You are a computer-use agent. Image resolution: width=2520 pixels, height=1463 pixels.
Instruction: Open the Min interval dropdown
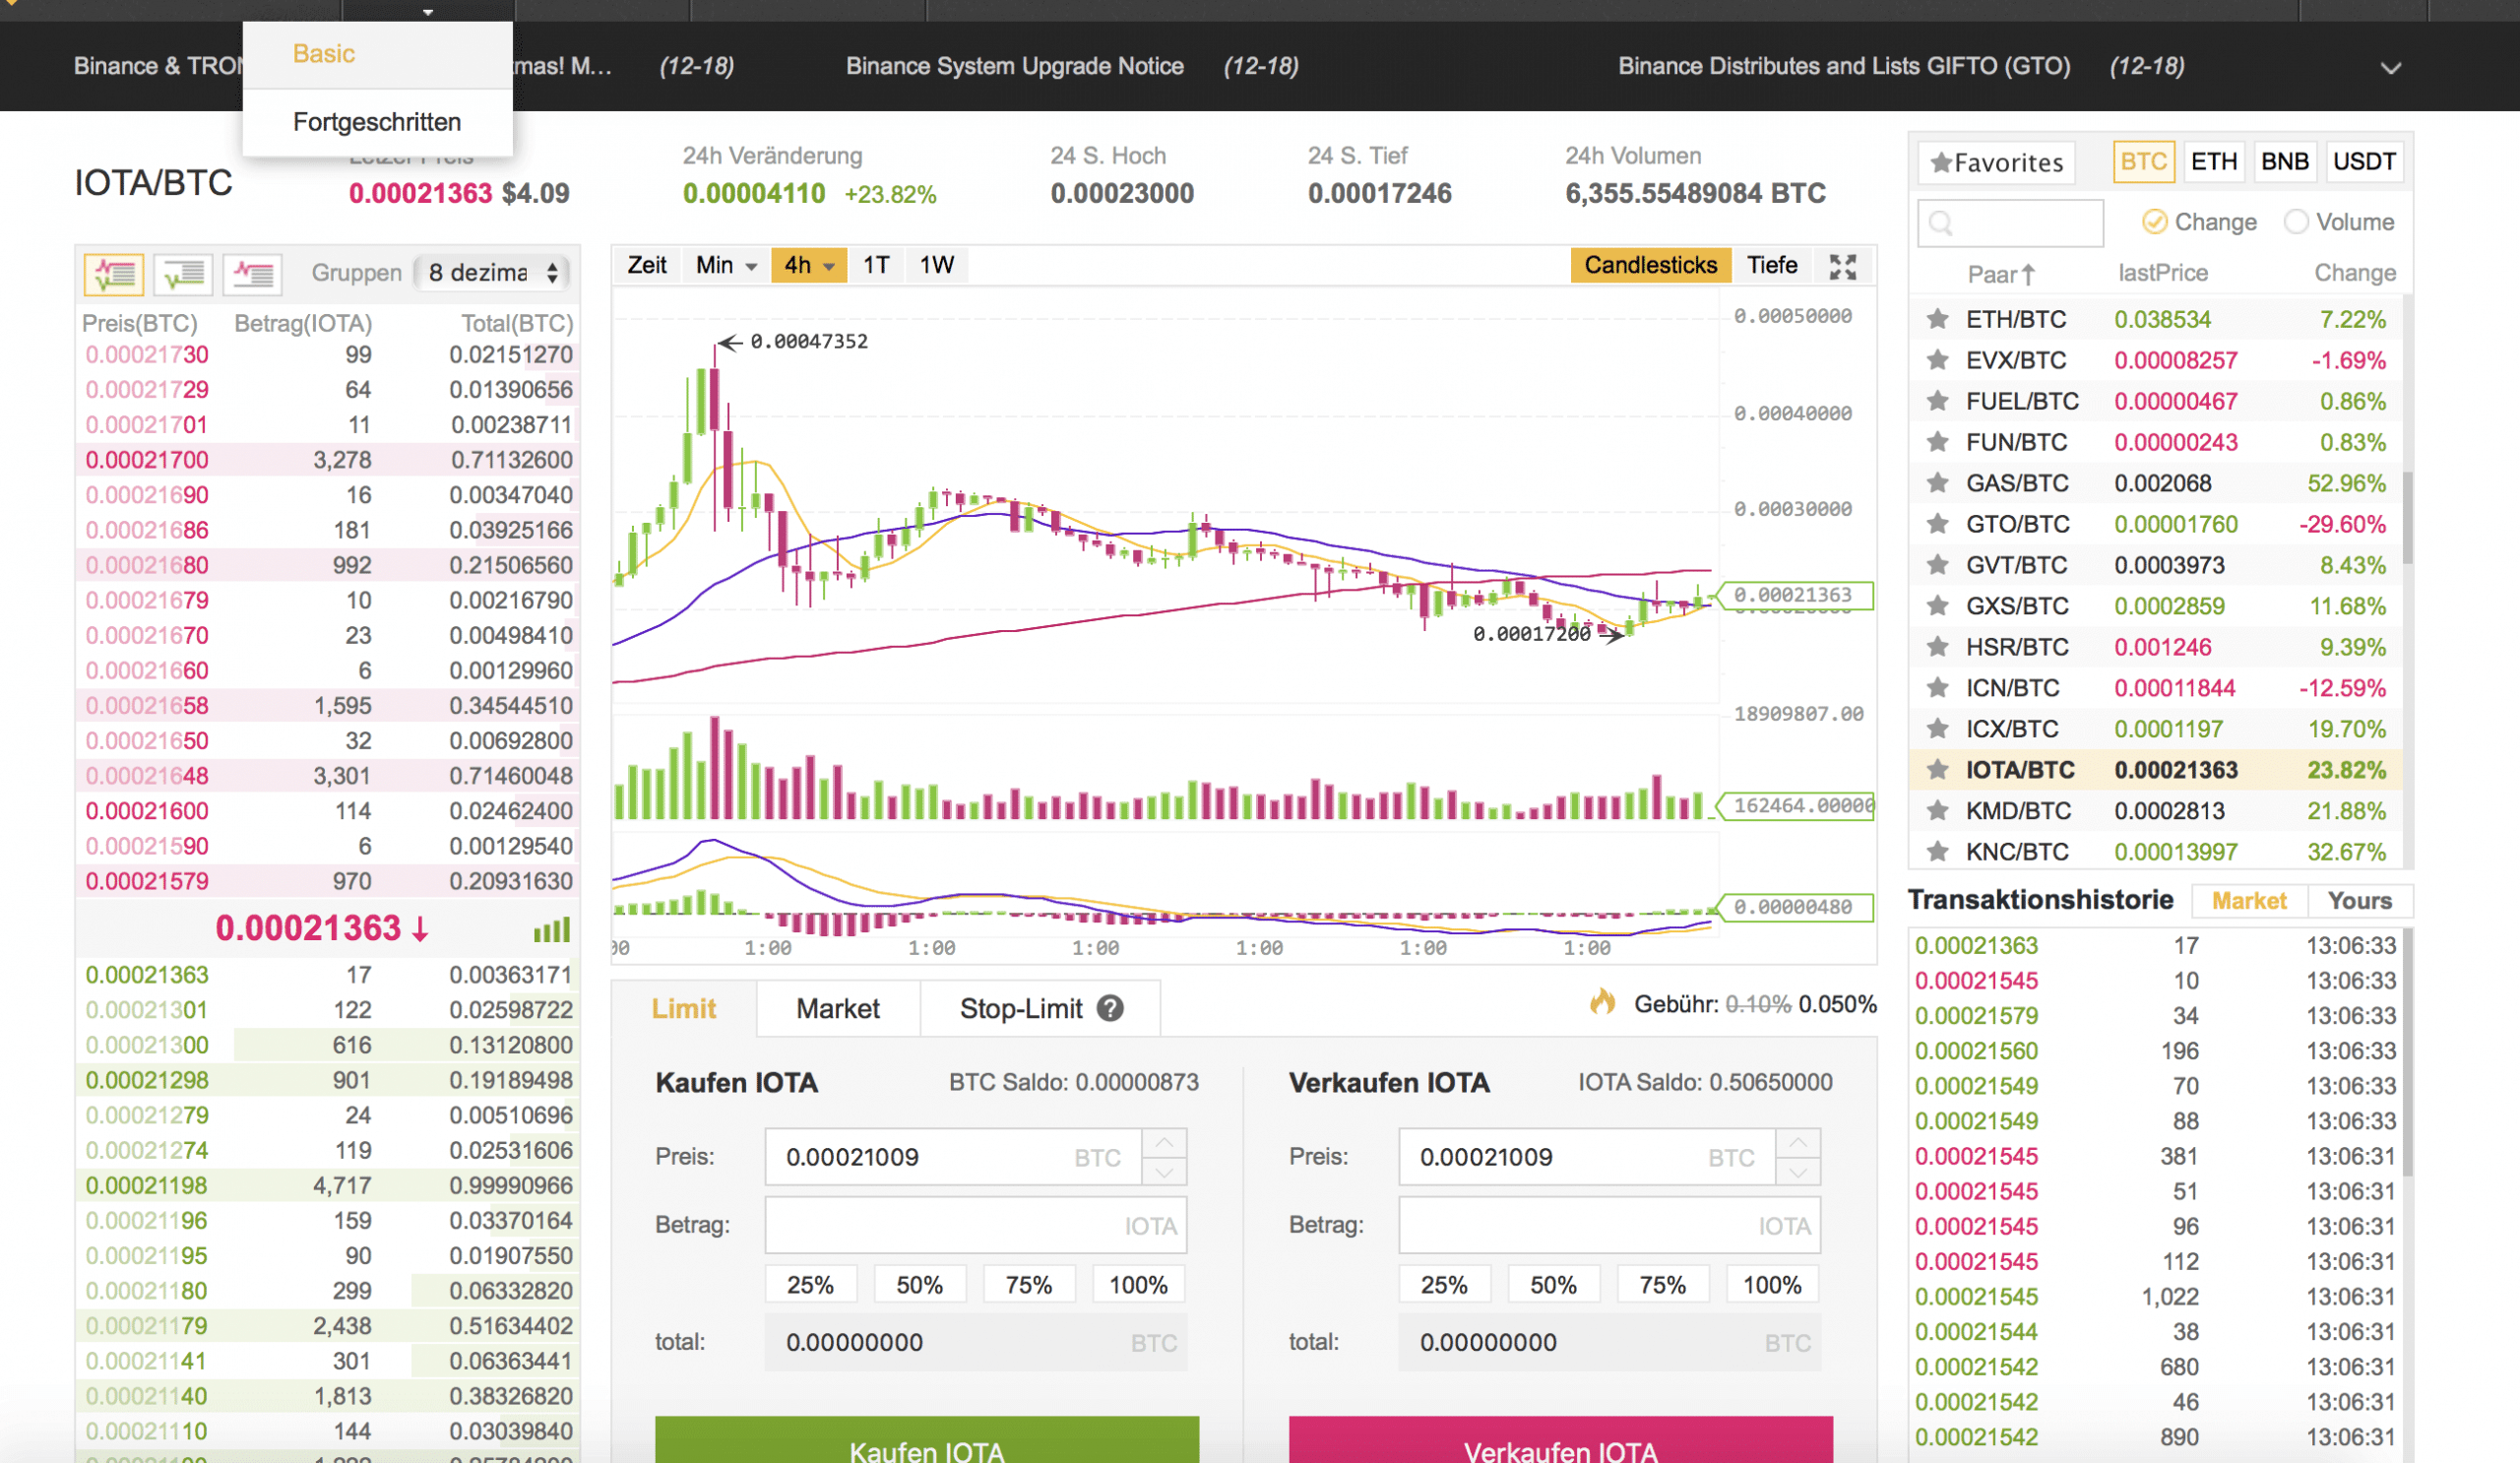(x=726, y=265)
